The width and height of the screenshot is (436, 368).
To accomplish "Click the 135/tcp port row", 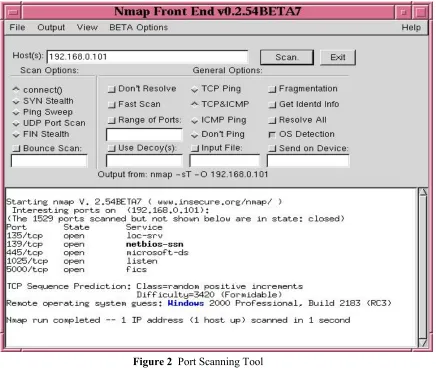I will click(x=85, y=236).
